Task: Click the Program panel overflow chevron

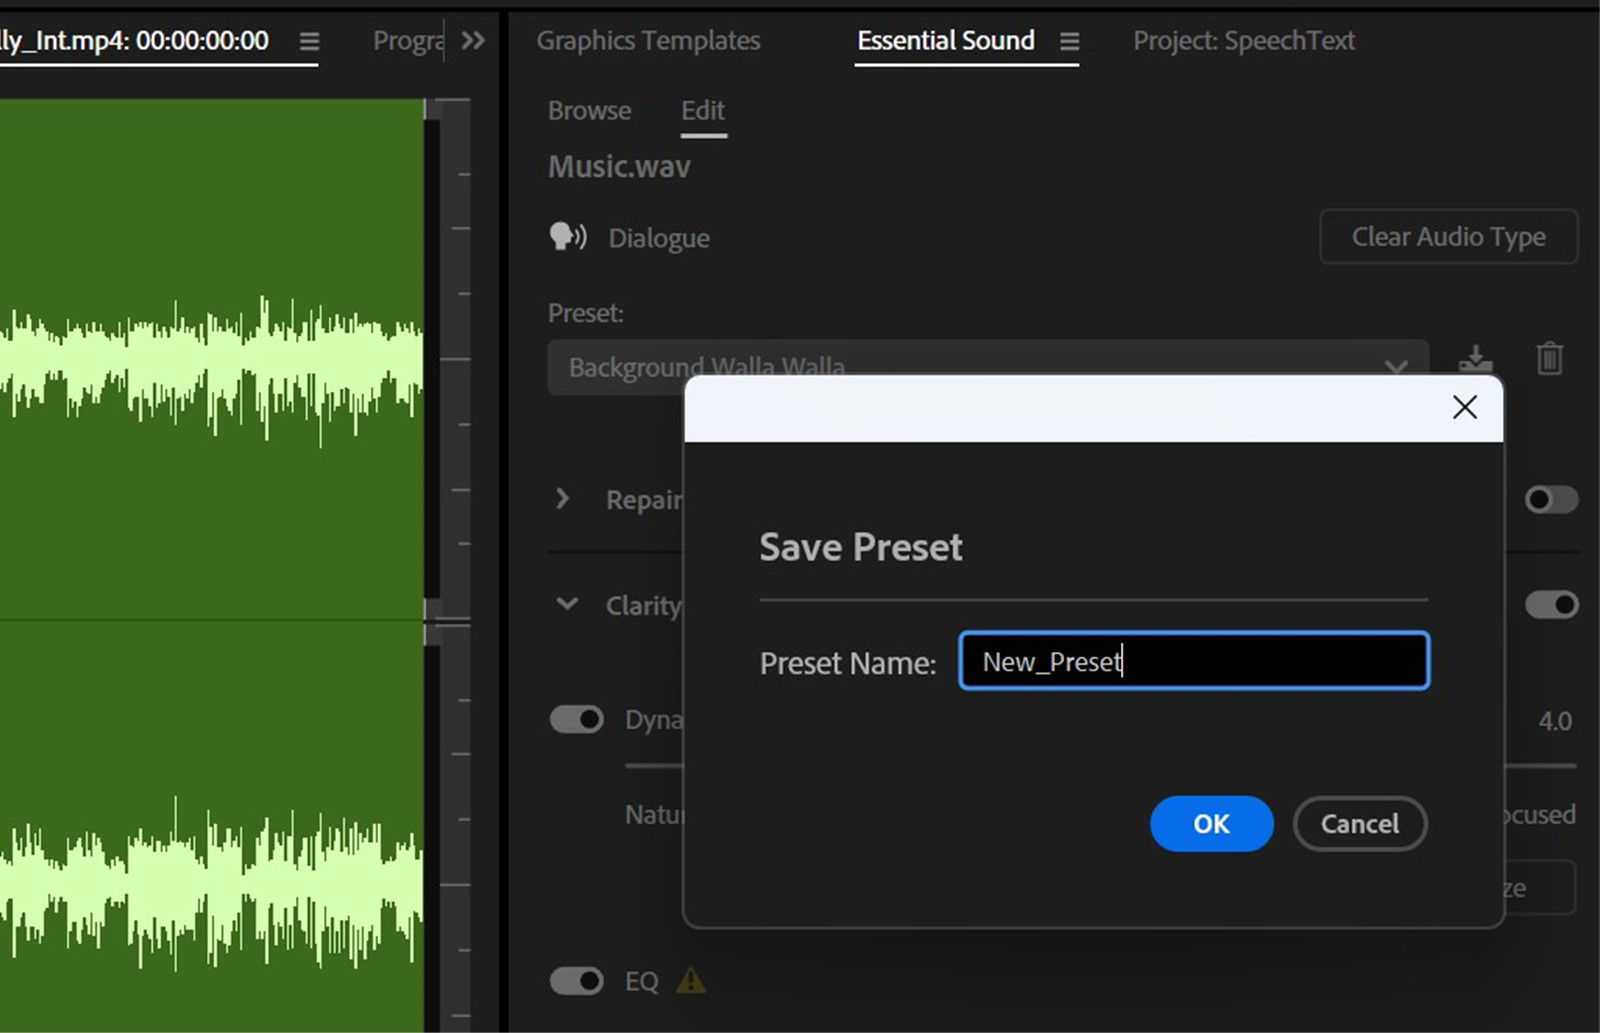Action: [x=474, y=41]
